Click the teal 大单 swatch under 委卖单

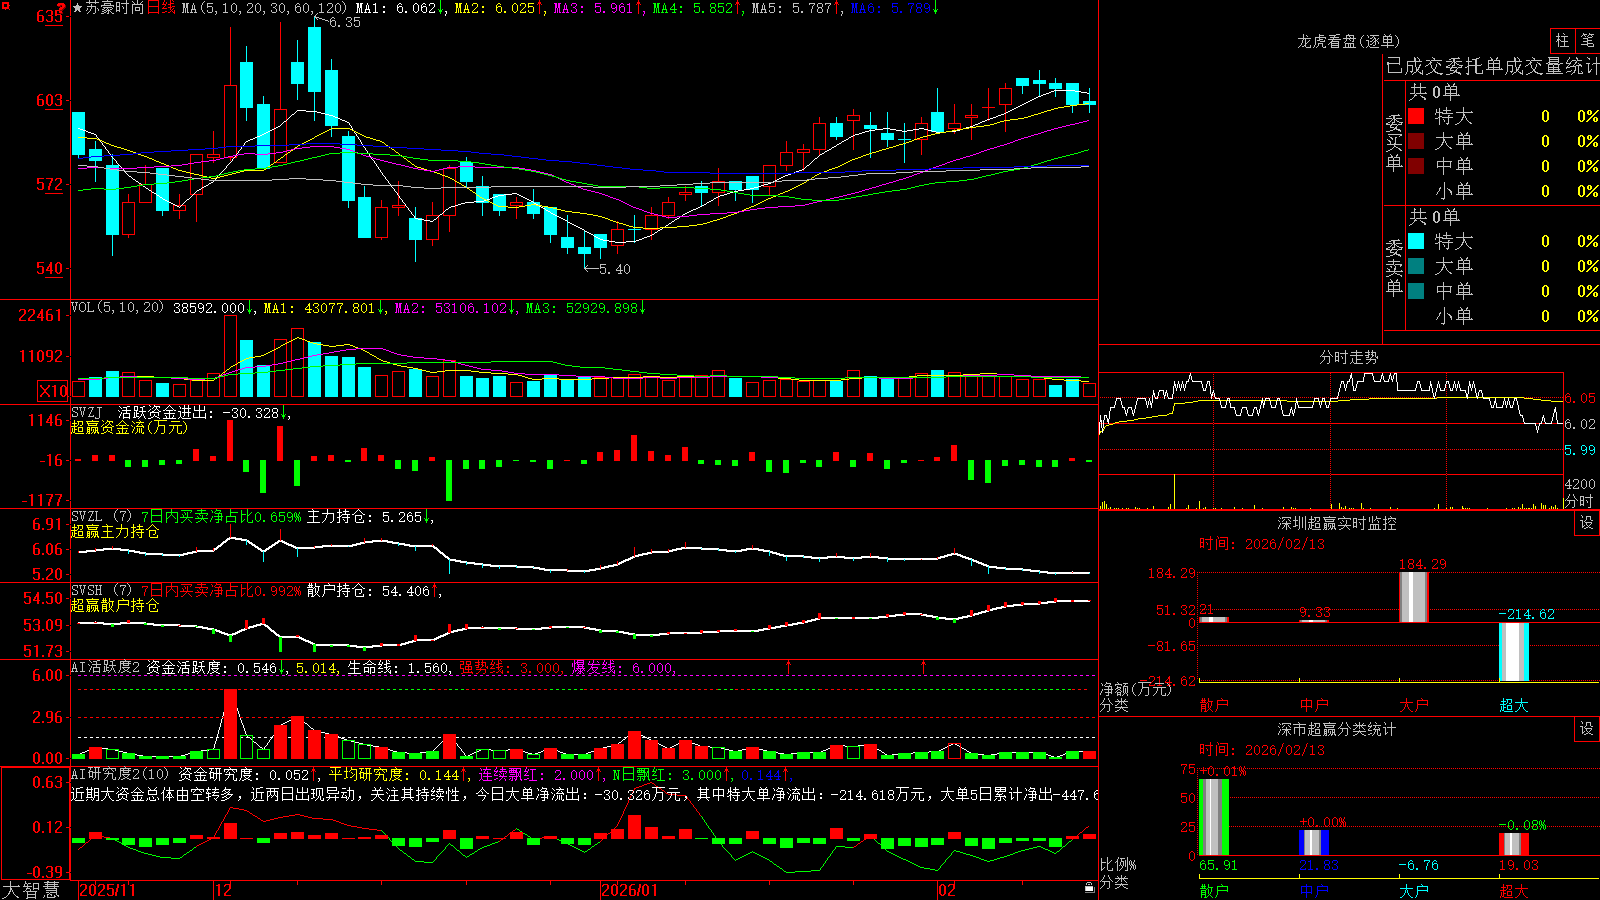1416,266
